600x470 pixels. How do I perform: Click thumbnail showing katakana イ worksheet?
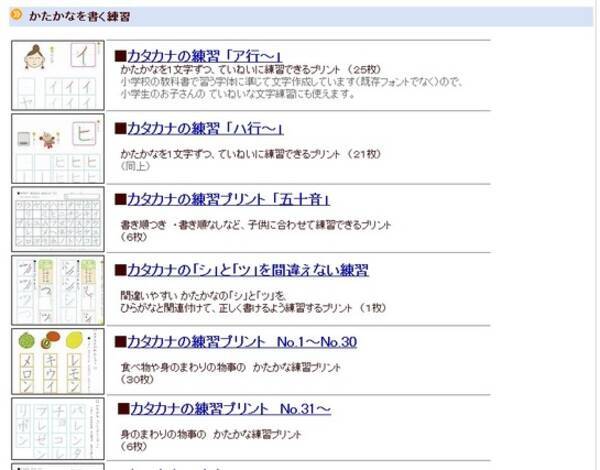(58, 75)
